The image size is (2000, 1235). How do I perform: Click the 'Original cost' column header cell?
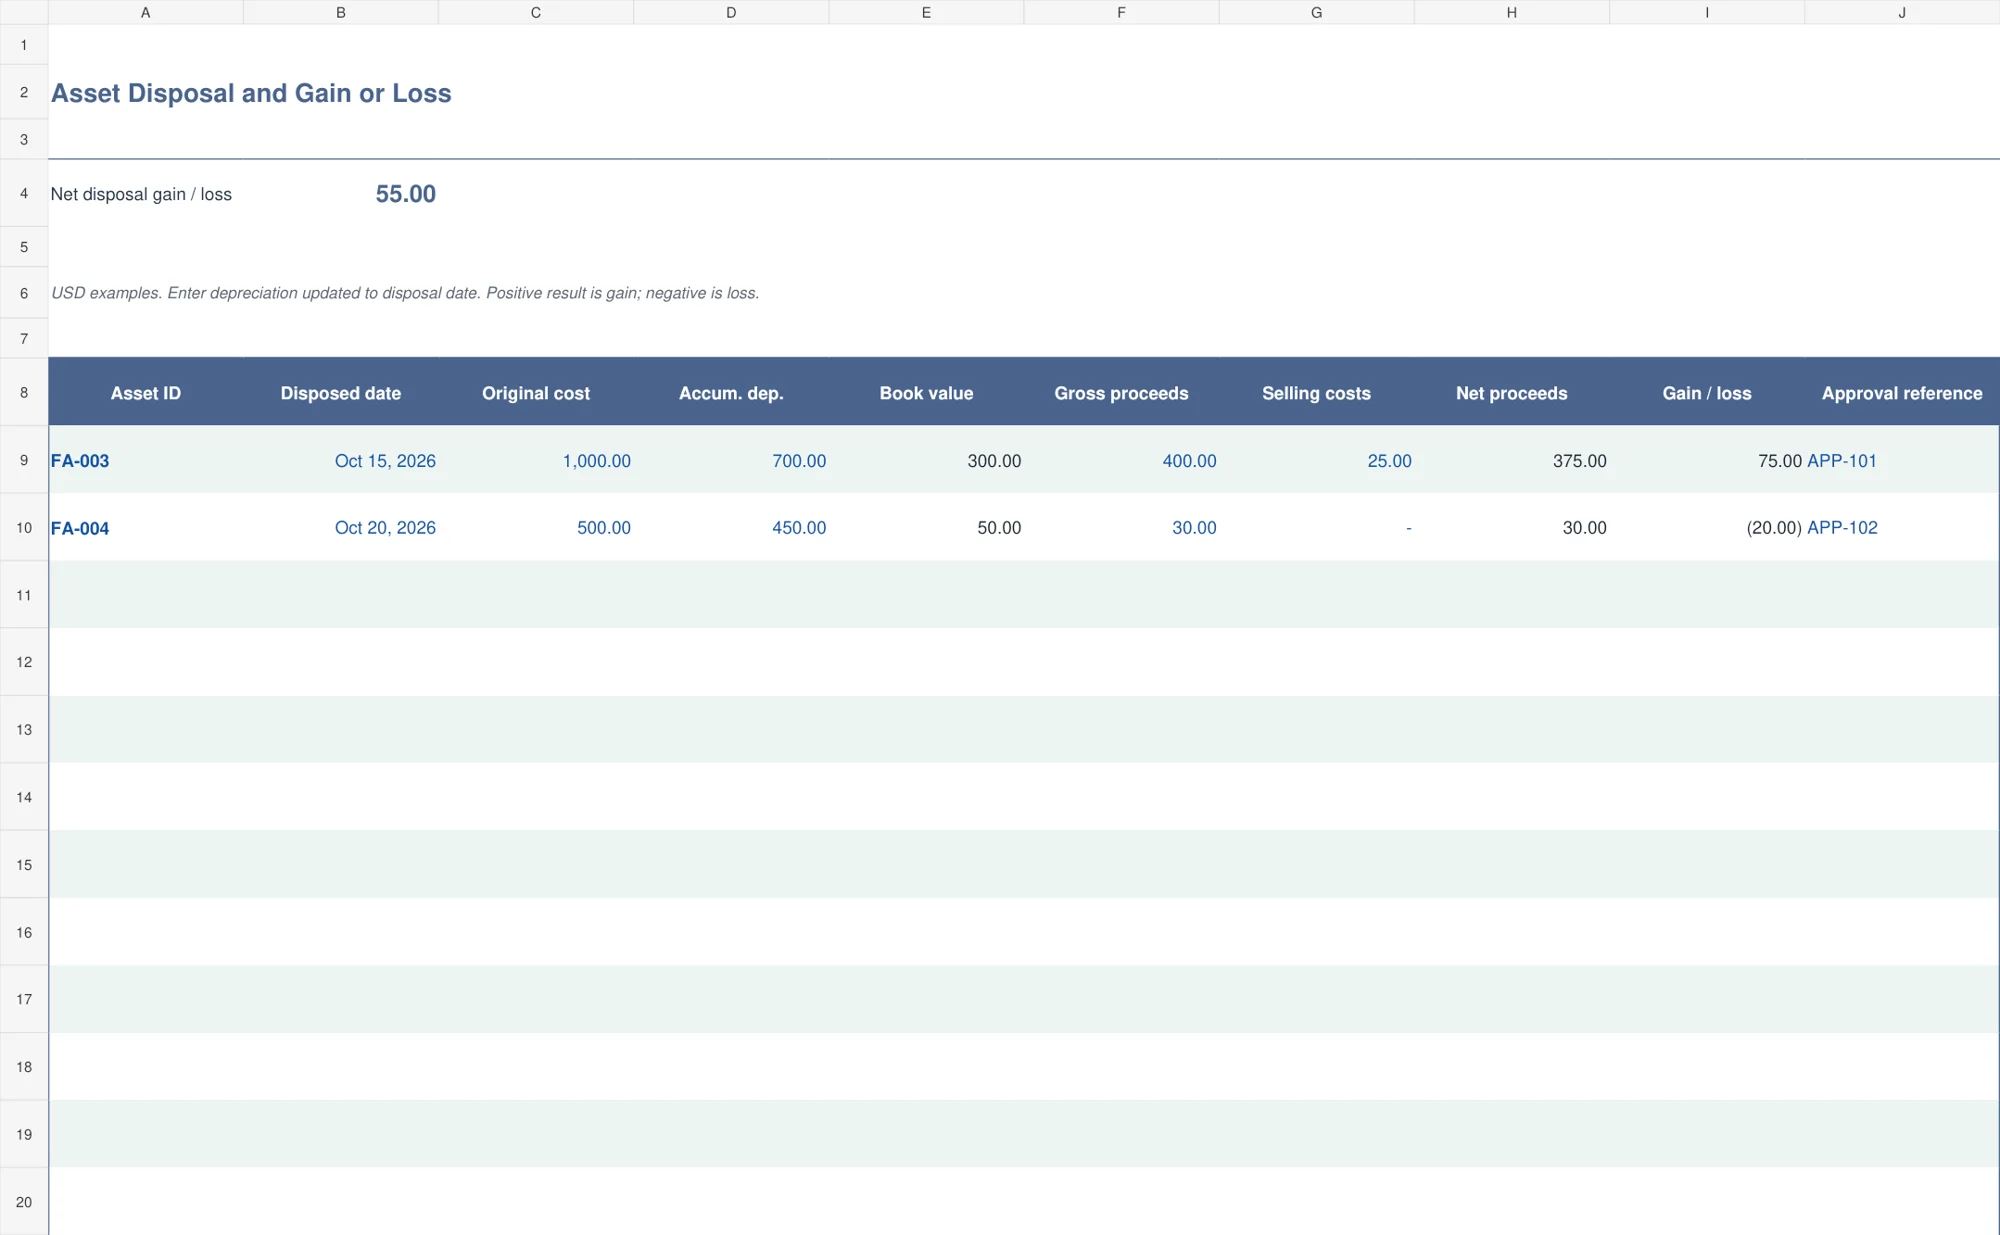[x=536, y=393]
